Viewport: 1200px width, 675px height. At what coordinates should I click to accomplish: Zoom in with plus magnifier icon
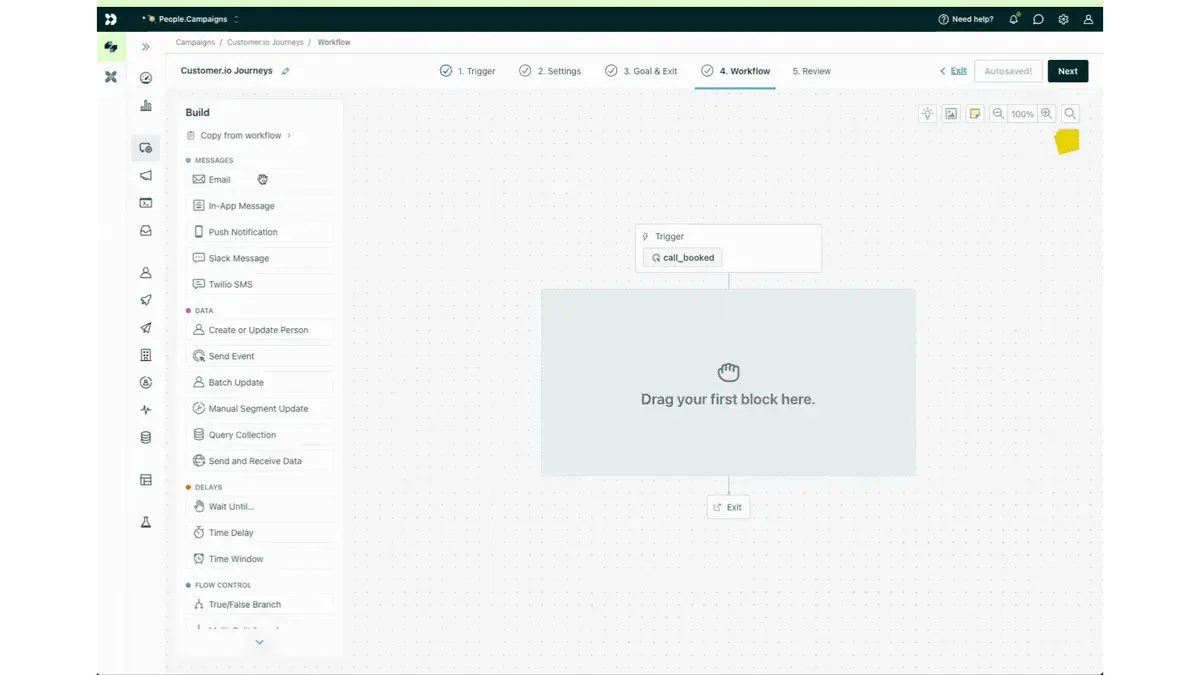tap(1046, 114)
